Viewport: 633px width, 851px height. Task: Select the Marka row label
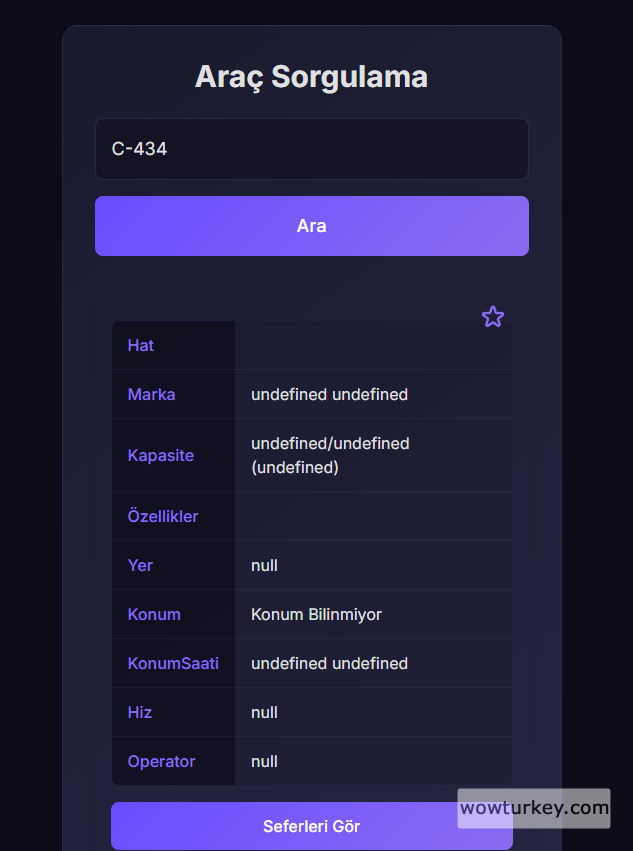tap(151, 394)
